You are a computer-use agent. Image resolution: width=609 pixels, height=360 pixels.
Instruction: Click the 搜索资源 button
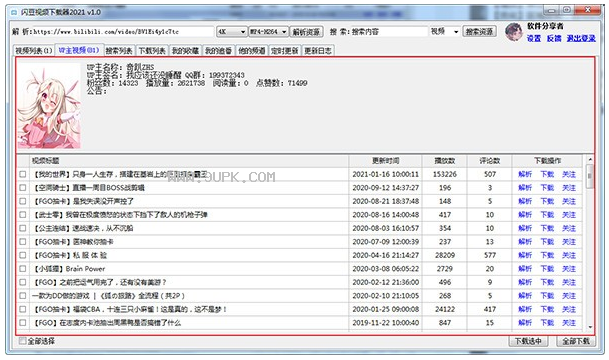tap(479, 32)
